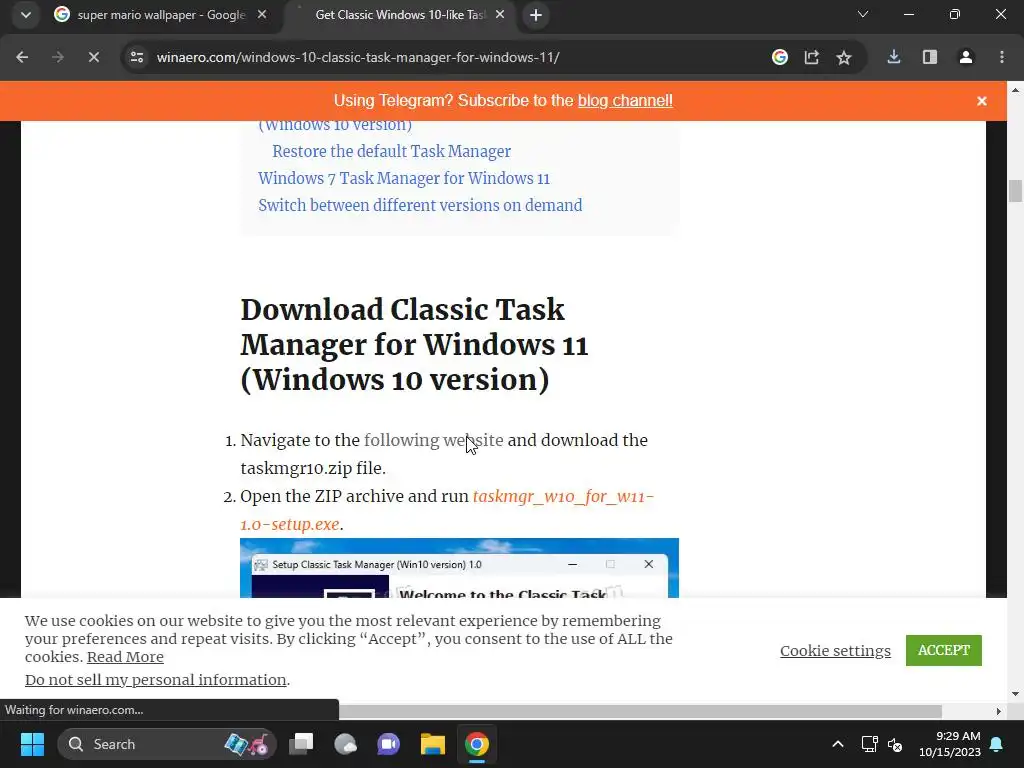
Task: Toggle the Chrome side panel
Action: pos(930,57)
